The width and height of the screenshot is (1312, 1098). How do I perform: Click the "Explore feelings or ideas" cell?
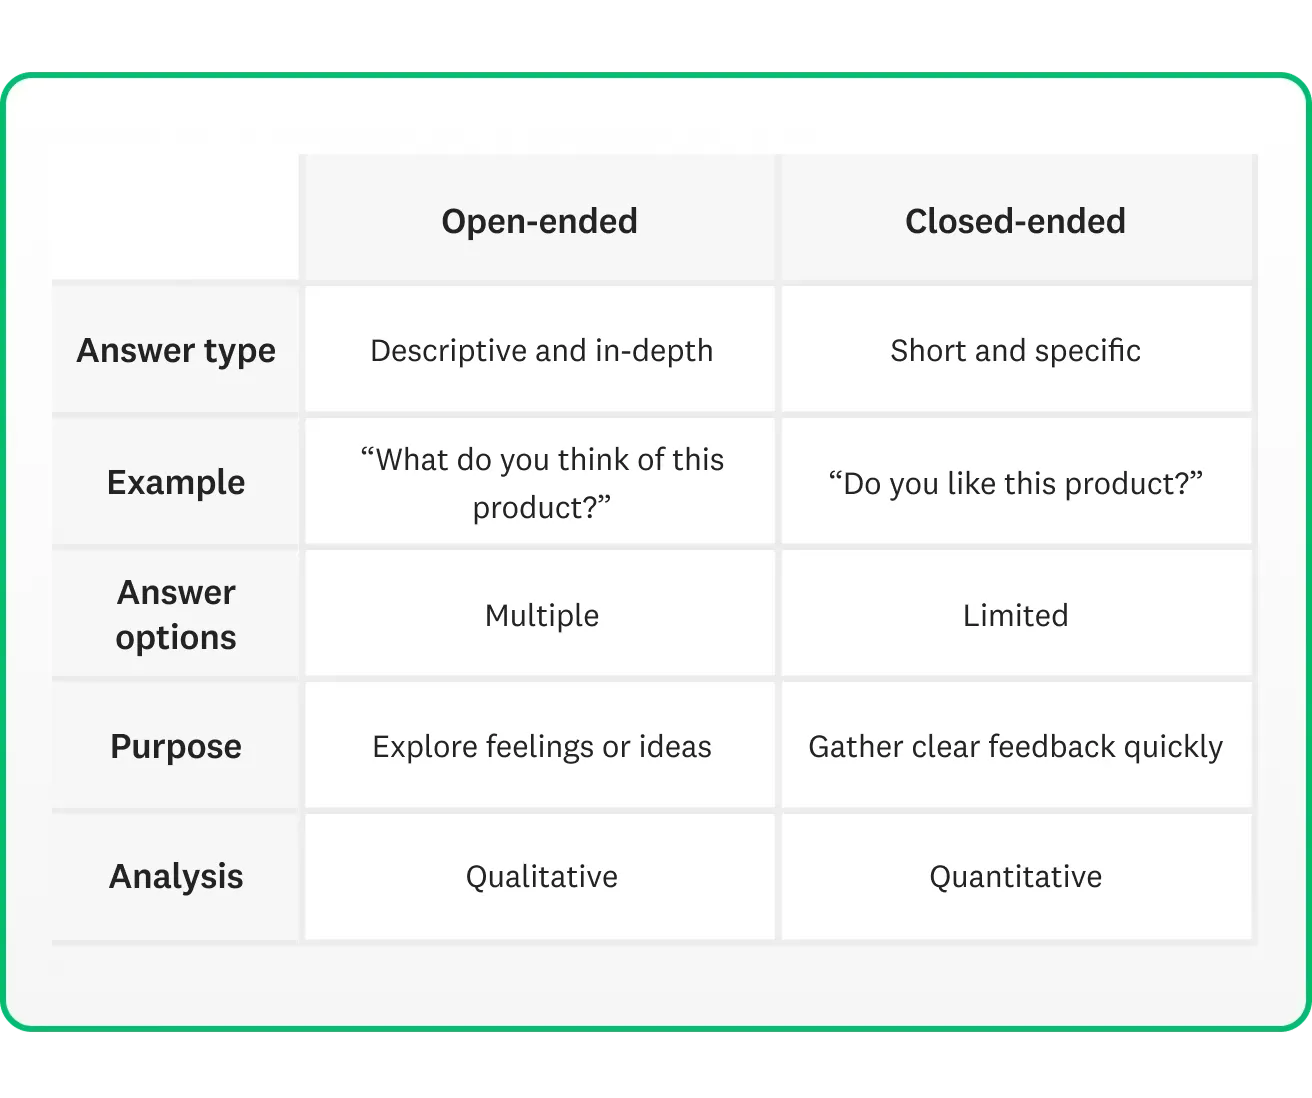click(x=541, y=747)
